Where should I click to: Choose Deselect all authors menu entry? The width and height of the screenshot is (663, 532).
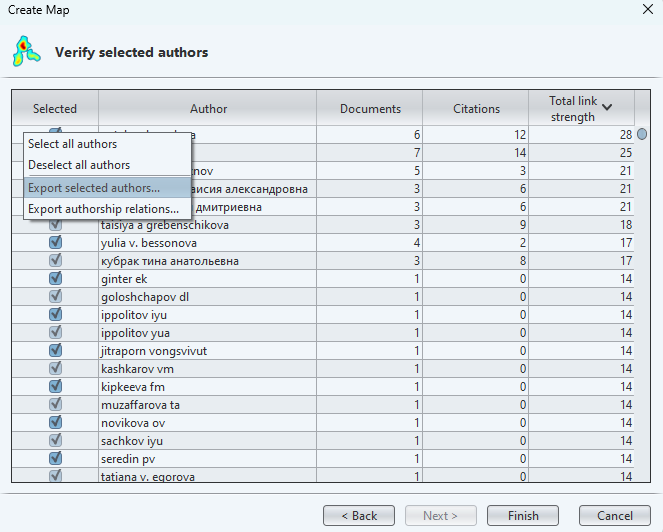click(78, 165)
